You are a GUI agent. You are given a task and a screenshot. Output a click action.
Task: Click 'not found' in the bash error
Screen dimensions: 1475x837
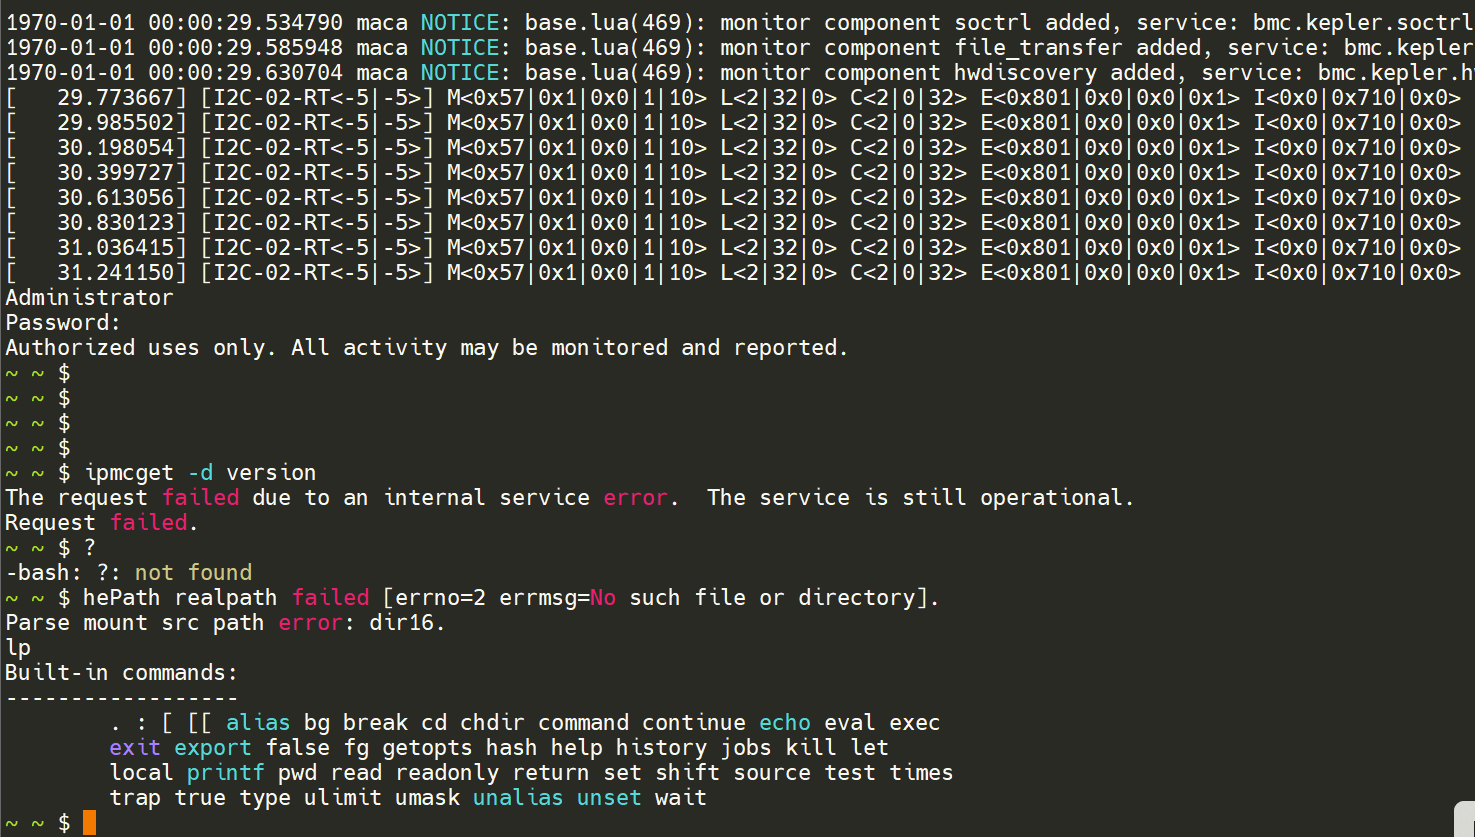click(193, 572)
